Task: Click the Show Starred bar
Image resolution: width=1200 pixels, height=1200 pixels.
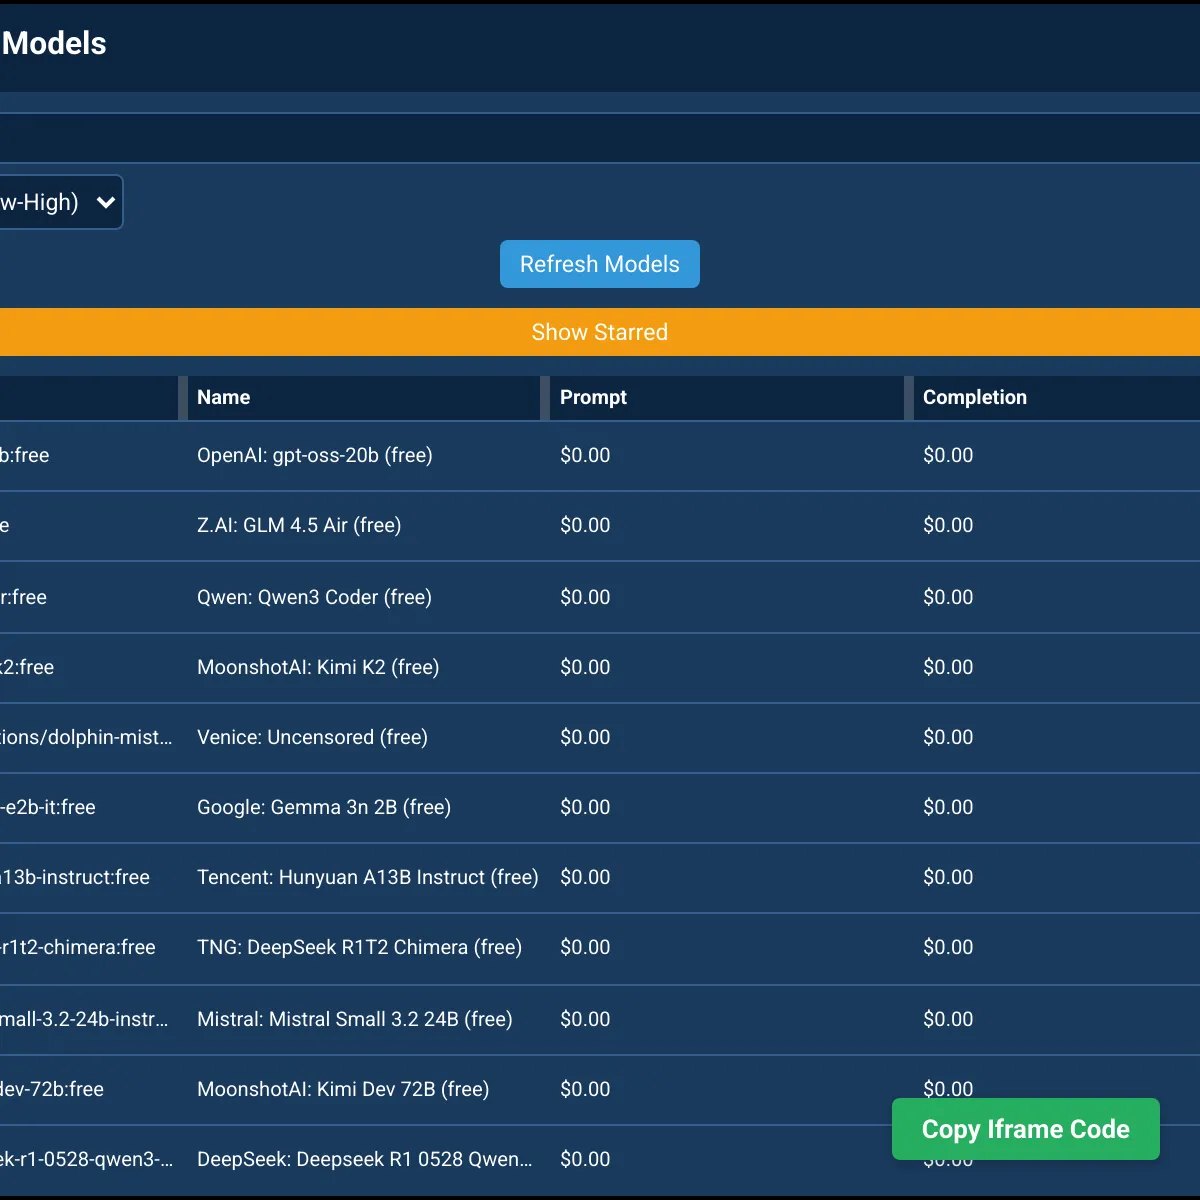Action: (600, 332)
